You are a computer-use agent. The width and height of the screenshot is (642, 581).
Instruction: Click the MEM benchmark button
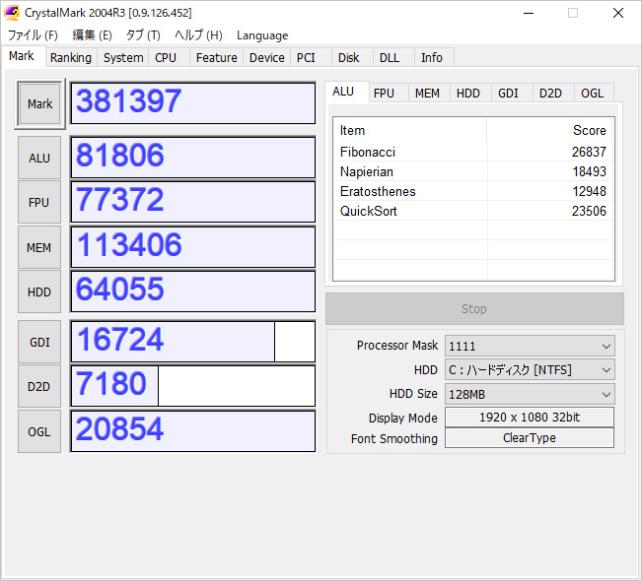tap(40, 248)
